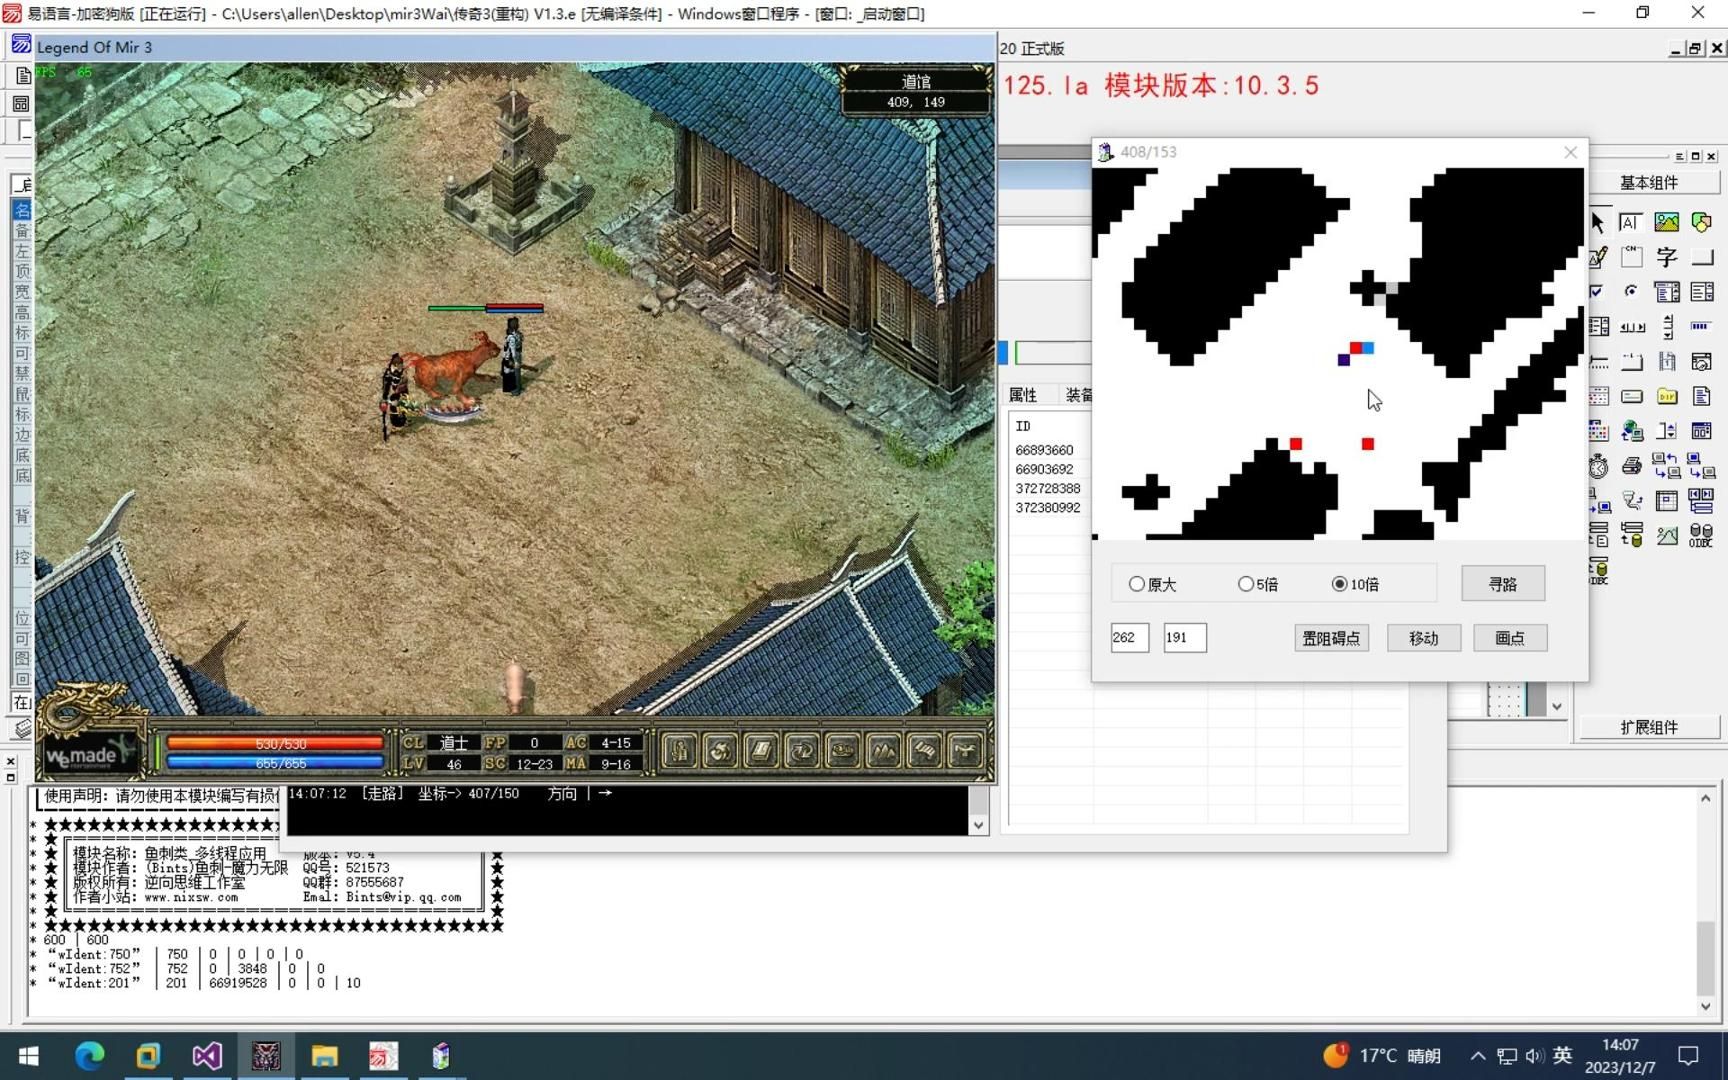Pick the label component marked 字
Viewport: 1728px width, 1080px height.
coord(1667,257)
